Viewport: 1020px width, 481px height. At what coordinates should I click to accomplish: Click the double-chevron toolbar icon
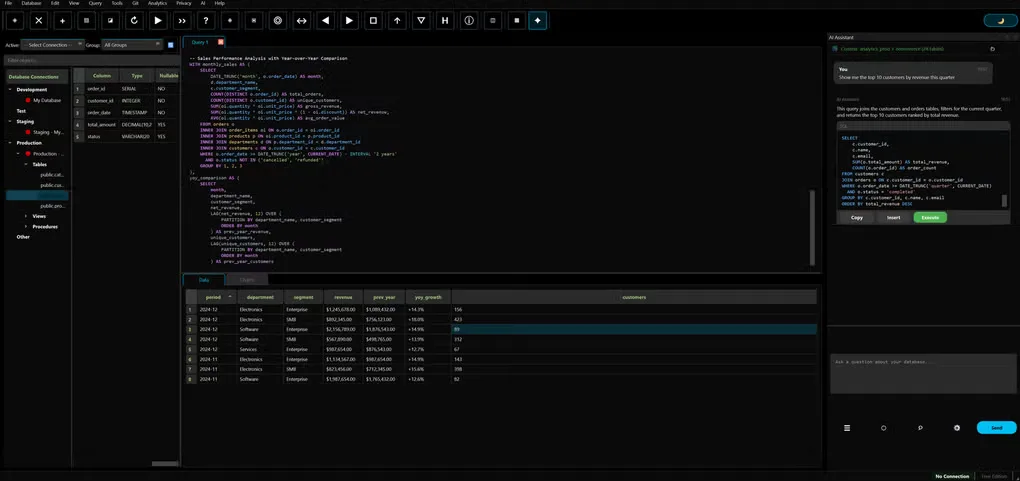182,21
